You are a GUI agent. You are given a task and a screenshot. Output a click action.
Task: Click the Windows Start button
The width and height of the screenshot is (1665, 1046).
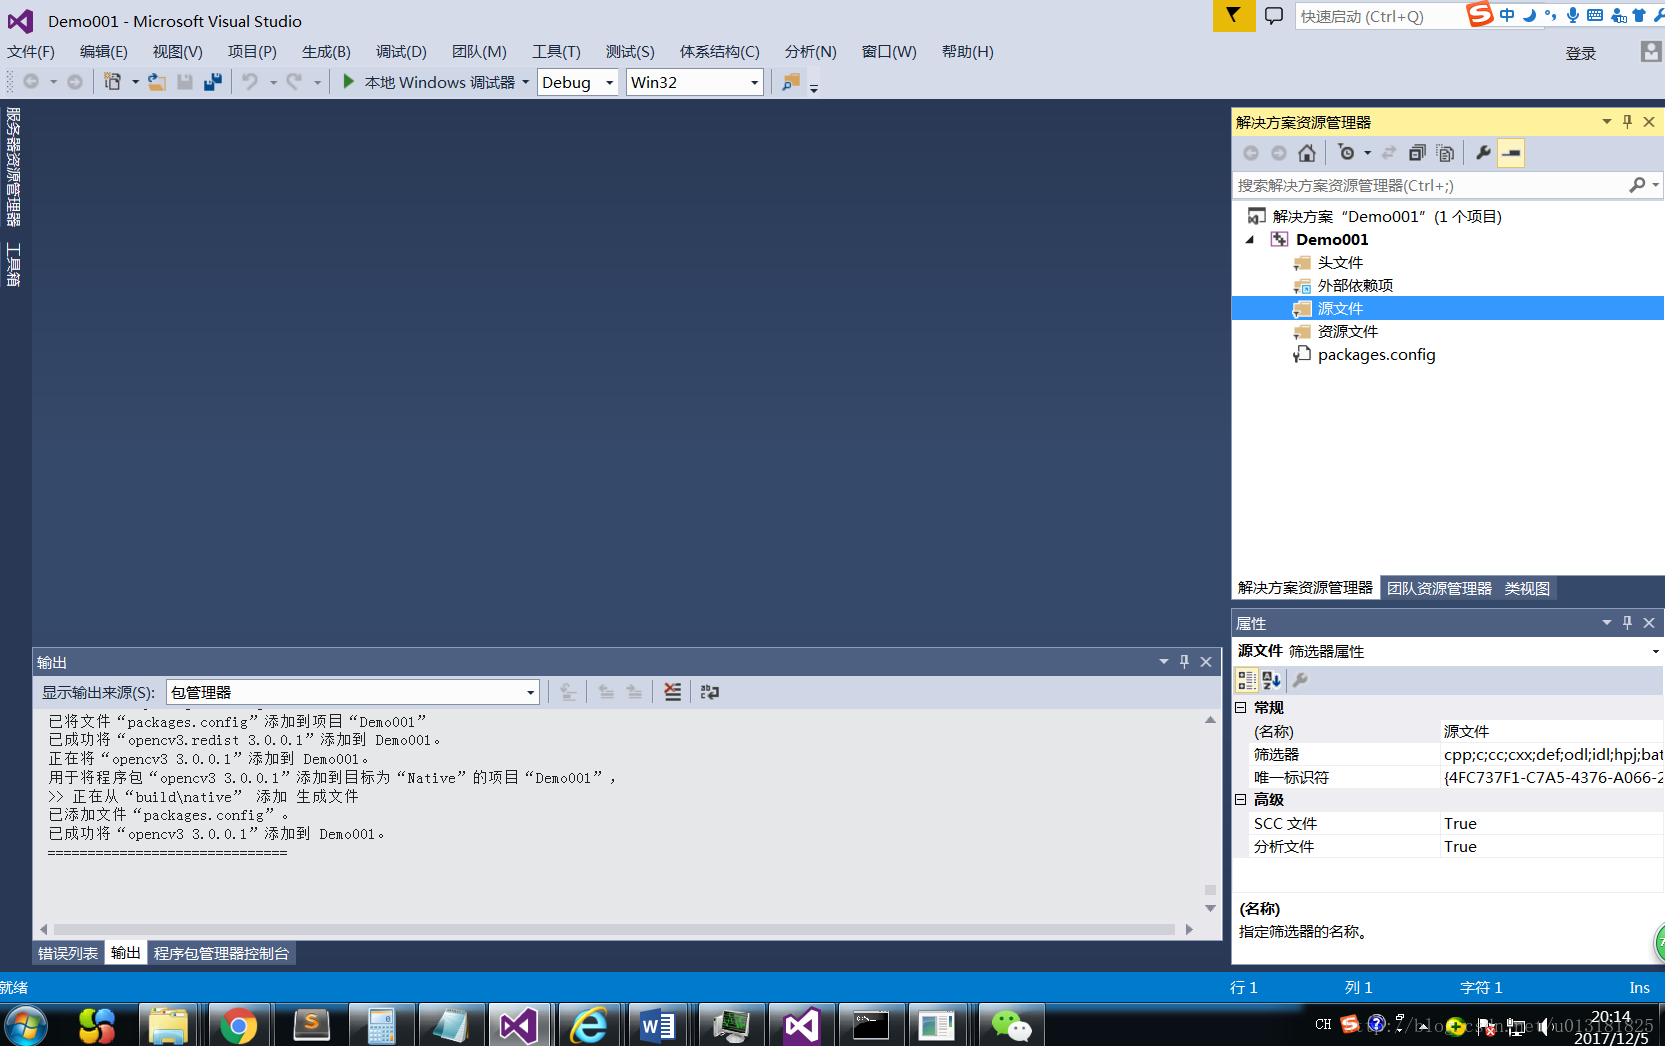tap(25, 1025)
